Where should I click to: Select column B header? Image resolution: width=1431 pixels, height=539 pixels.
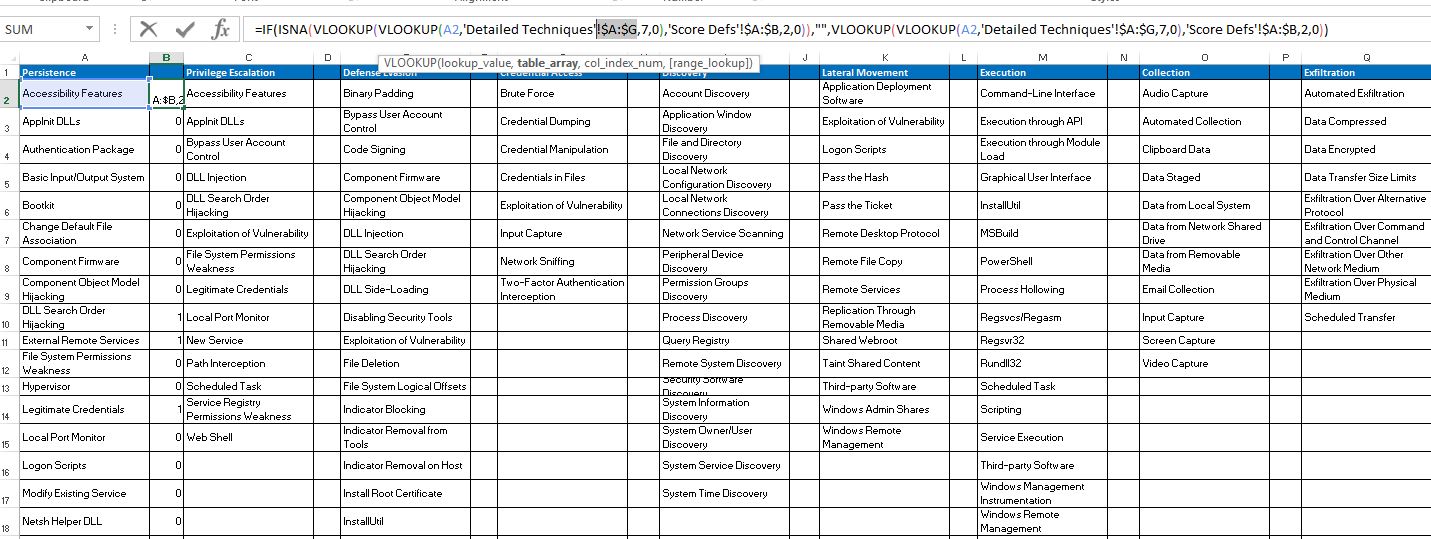coord(166,58)
